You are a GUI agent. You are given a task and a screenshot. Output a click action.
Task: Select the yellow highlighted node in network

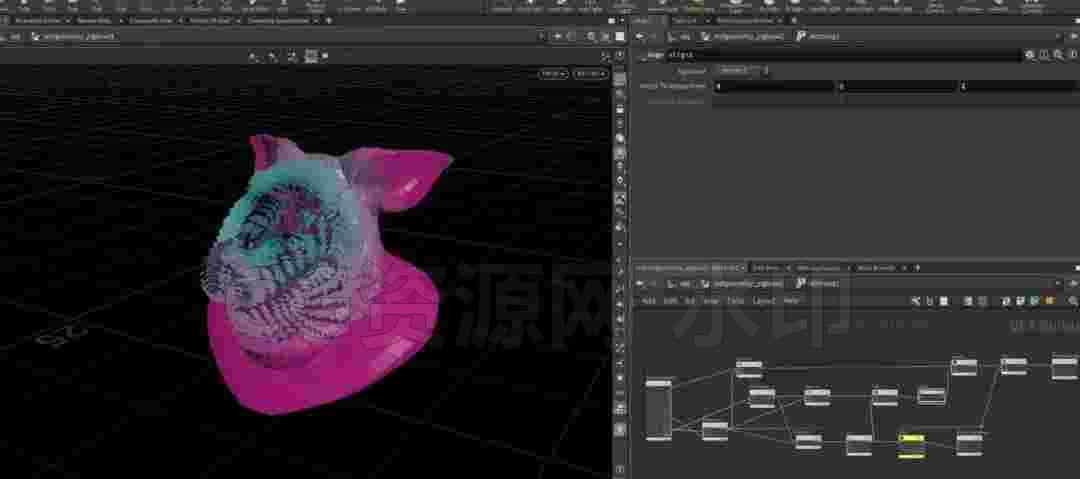pos(912,445)
